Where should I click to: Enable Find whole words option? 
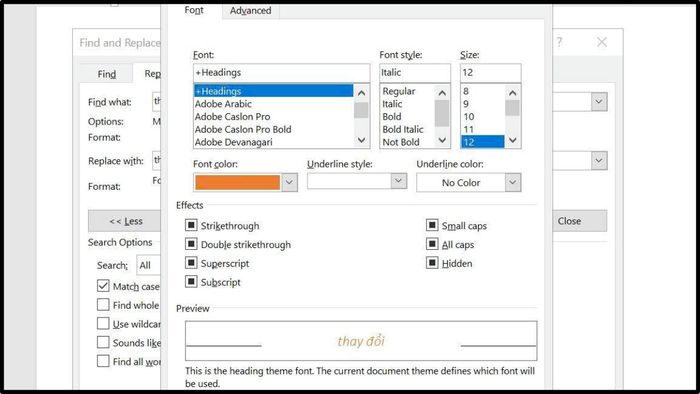tap(103, 304)
